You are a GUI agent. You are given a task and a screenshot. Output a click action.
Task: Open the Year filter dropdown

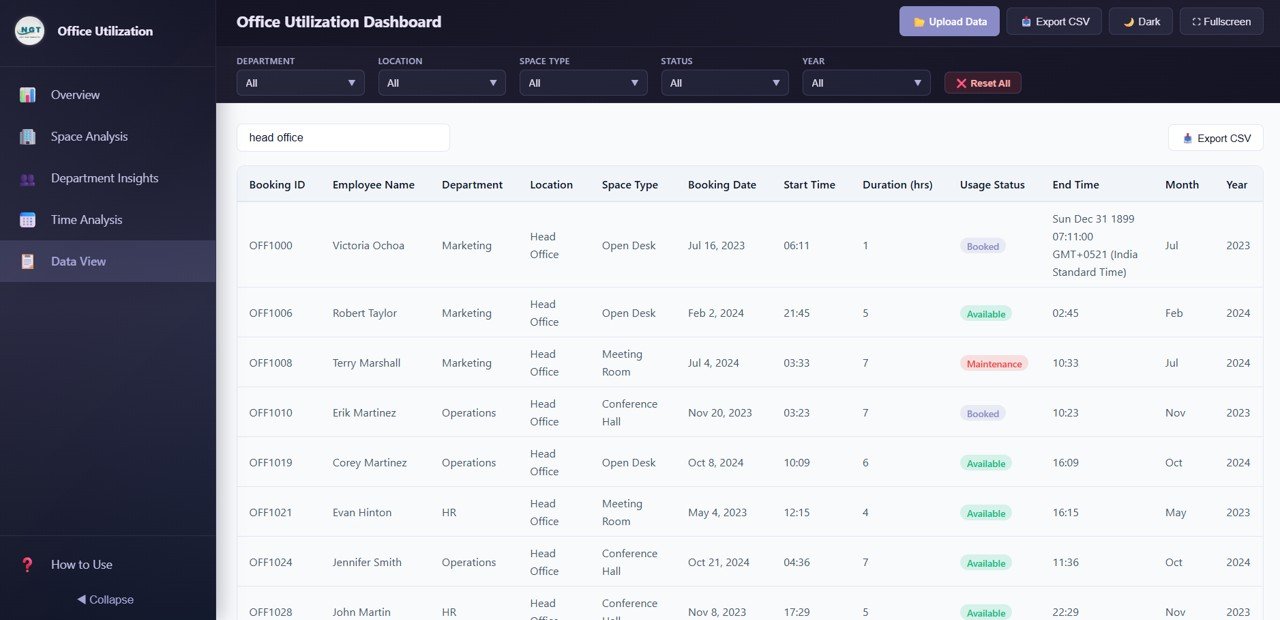(866, 82)
